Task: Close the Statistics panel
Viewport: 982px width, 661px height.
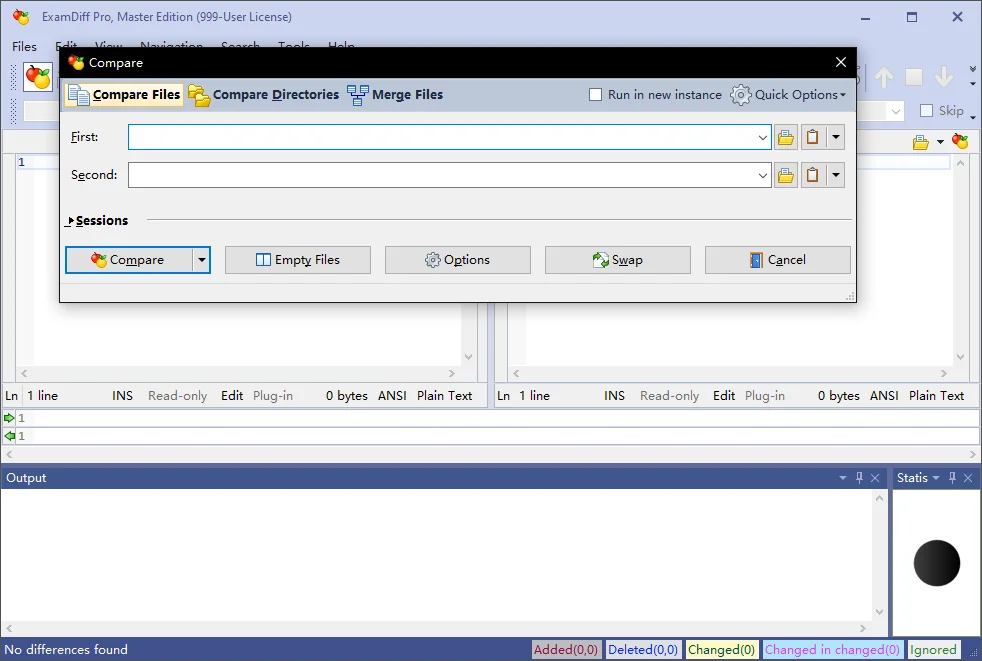Action: coord(968,478)
